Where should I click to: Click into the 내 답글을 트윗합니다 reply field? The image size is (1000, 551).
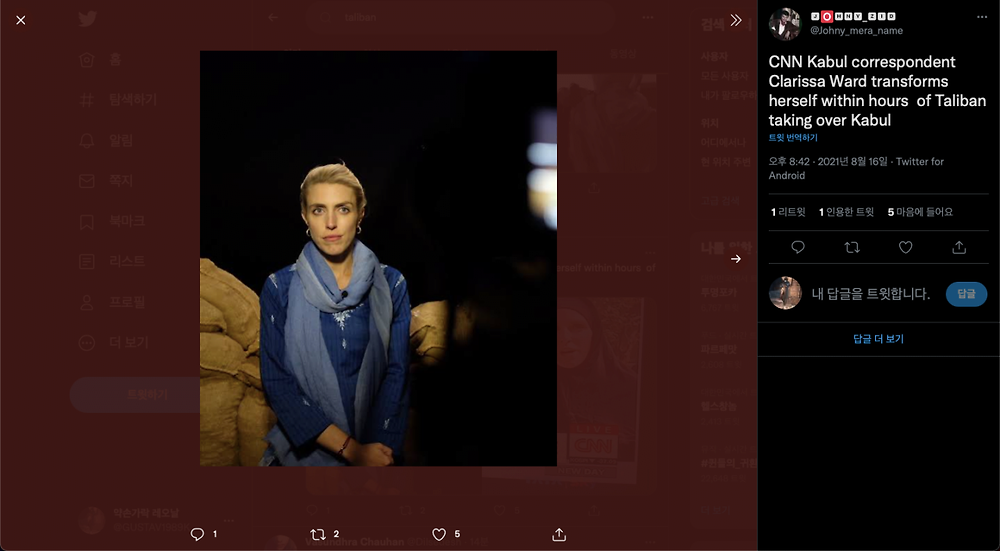871,294
